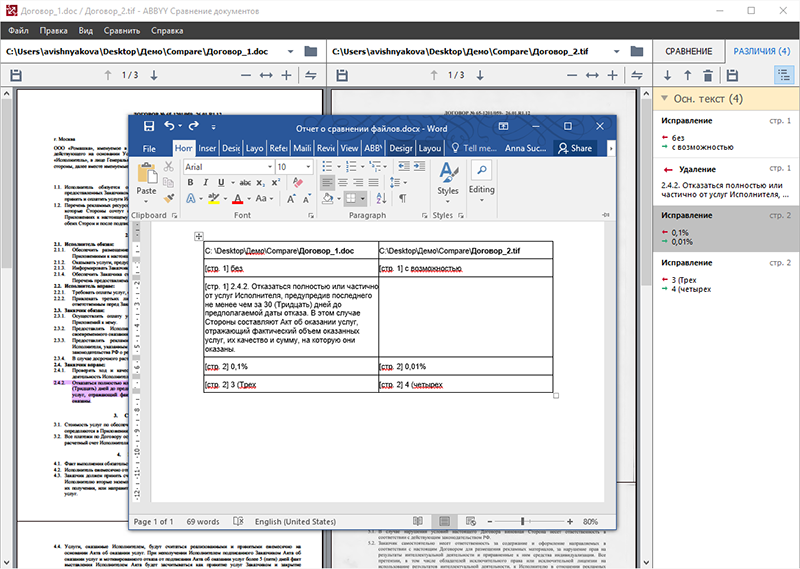Image resolution: width=800 pixels, height=569 pixels.
Task: Open folder icon for Договор_2.tif
Action: pyautogui.click(x=636, y=52)
